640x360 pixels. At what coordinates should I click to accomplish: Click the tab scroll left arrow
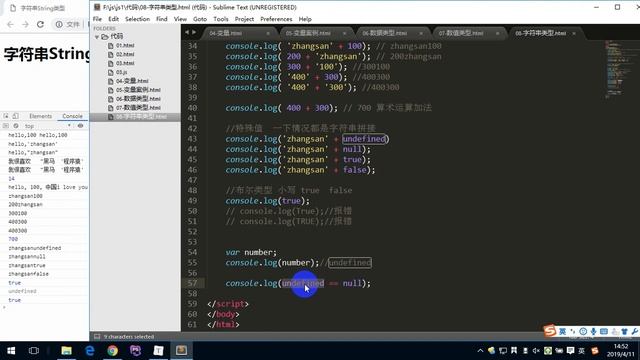[x=187, y=32]
